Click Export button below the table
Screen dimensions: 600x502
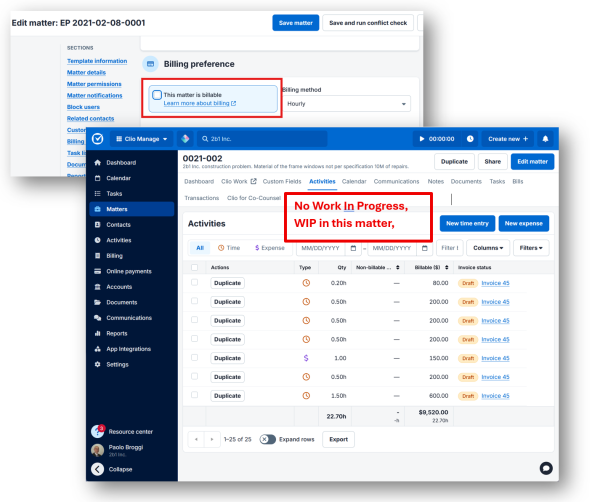coord(338,439)
